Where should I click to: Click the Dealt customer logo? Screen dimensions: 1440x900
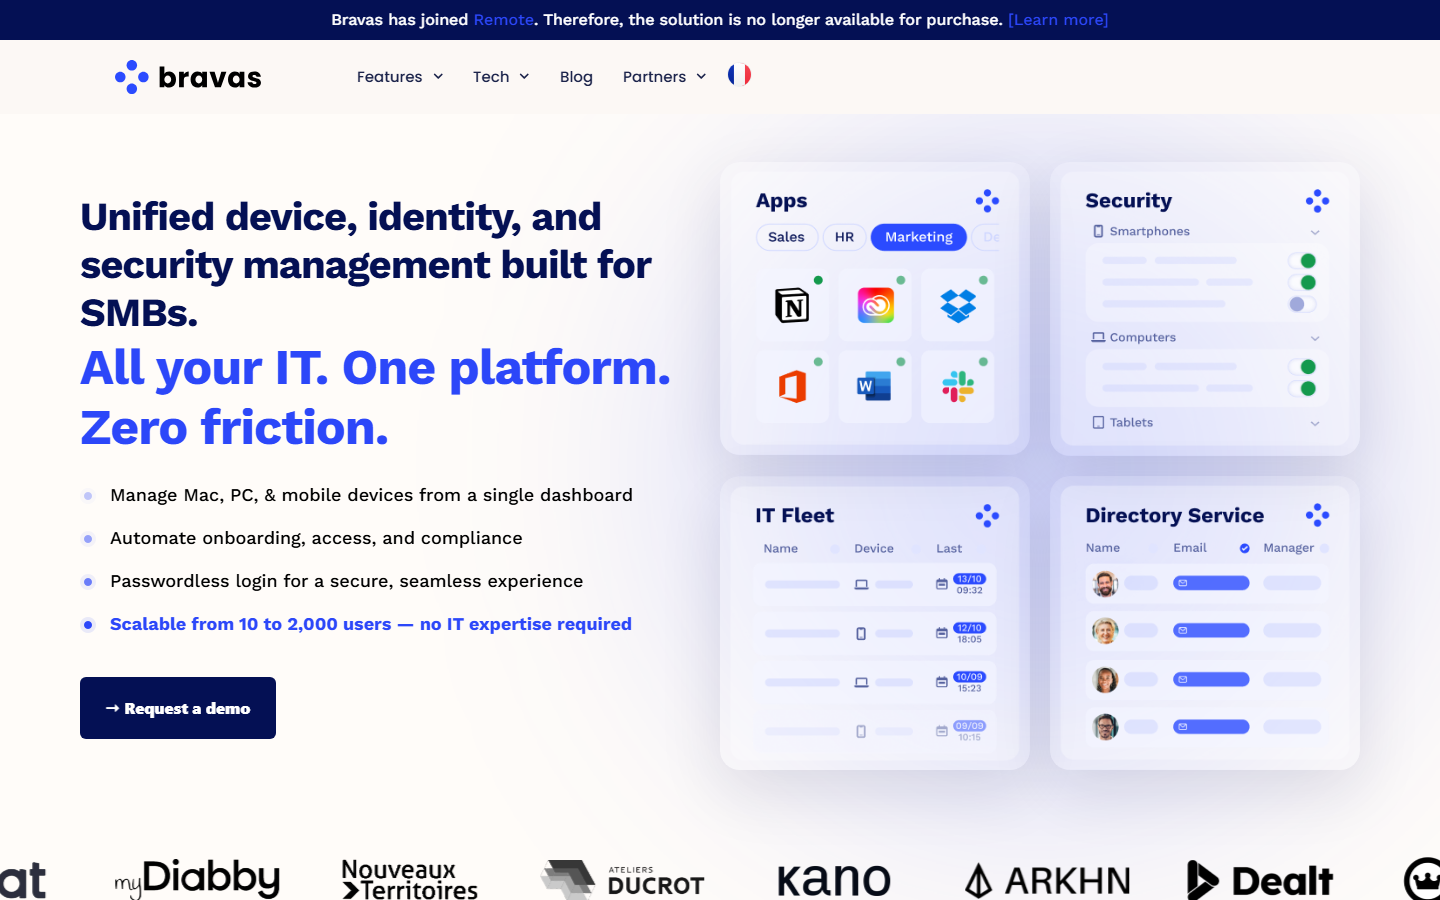coord(1259,880)
